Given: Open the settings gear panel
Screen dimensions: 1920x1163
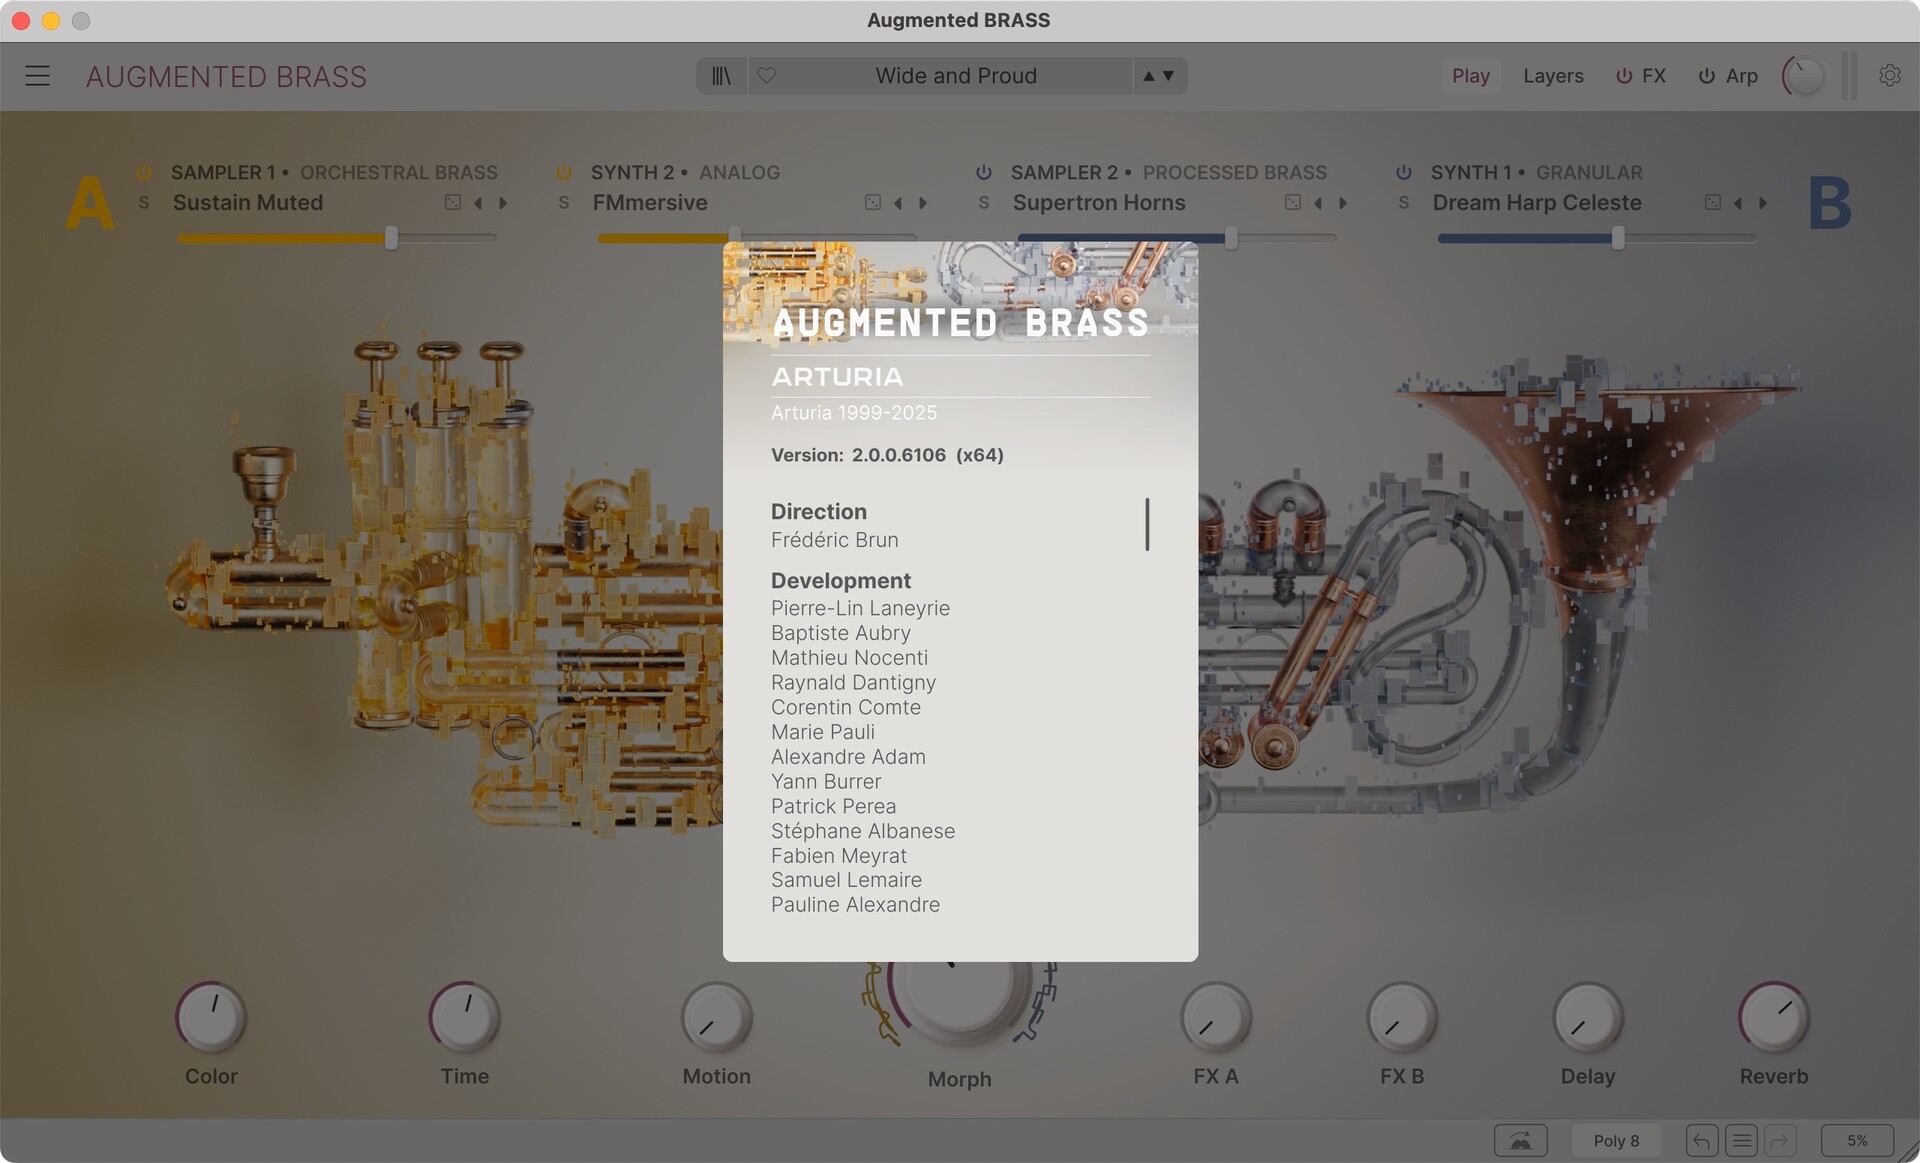Looking at the screenshot, I should pos(1889,76).
